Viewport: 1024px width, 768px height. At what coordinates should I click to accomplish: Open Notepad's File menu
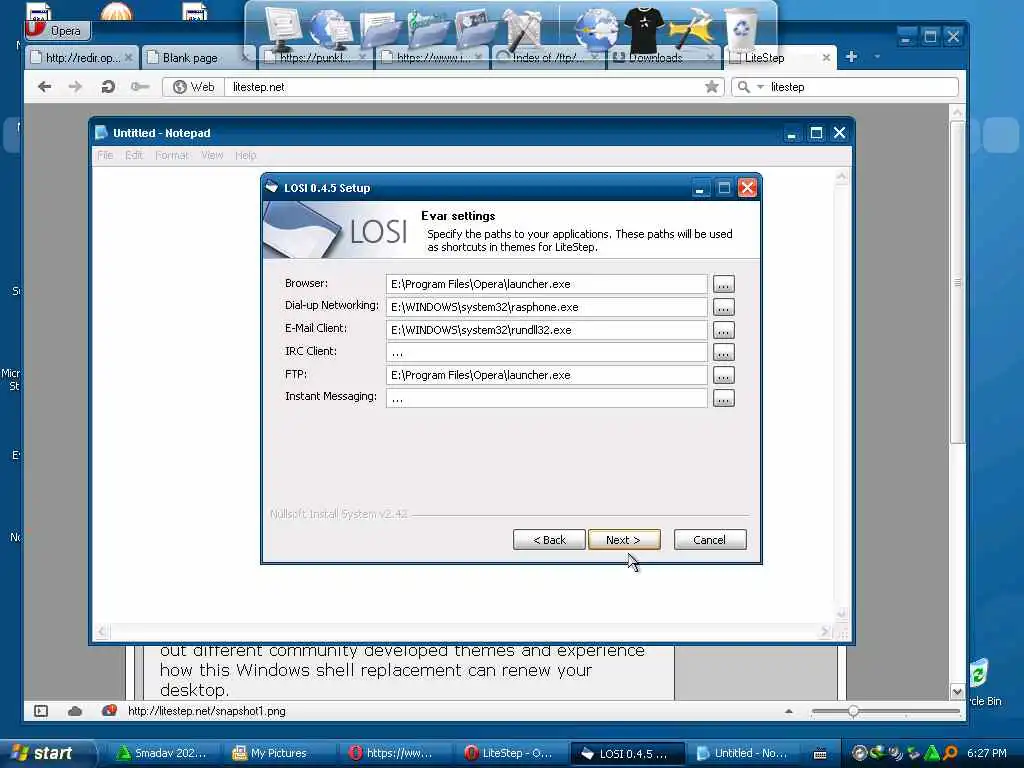(x=105, y=155)
